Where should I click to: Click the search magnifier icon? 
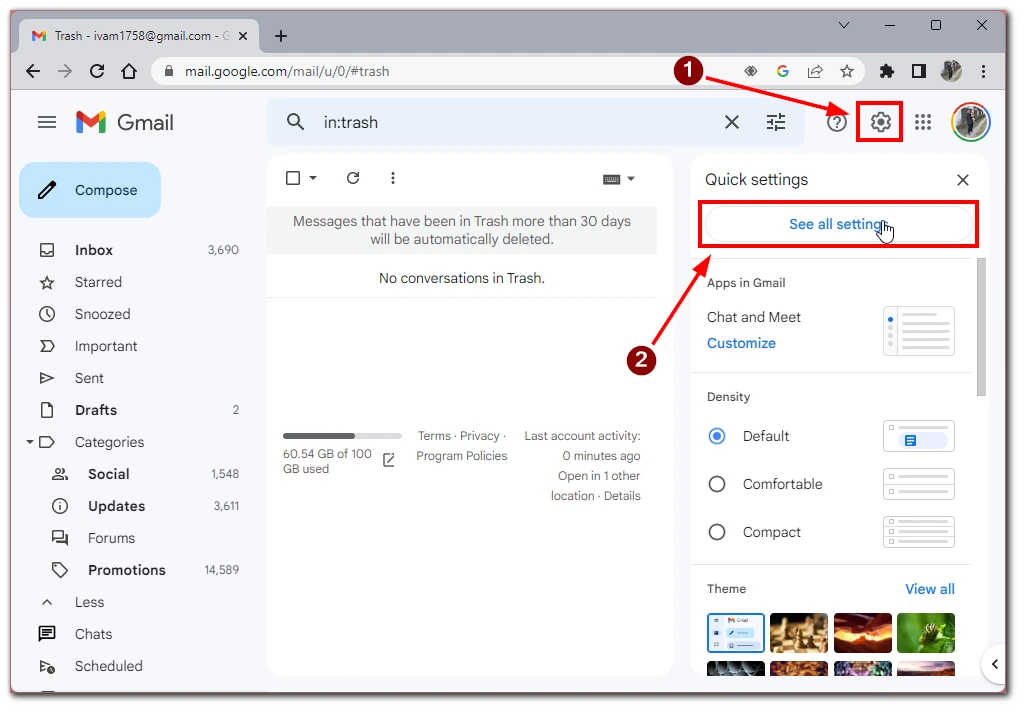pyautogui.click(x=296, y=122)
